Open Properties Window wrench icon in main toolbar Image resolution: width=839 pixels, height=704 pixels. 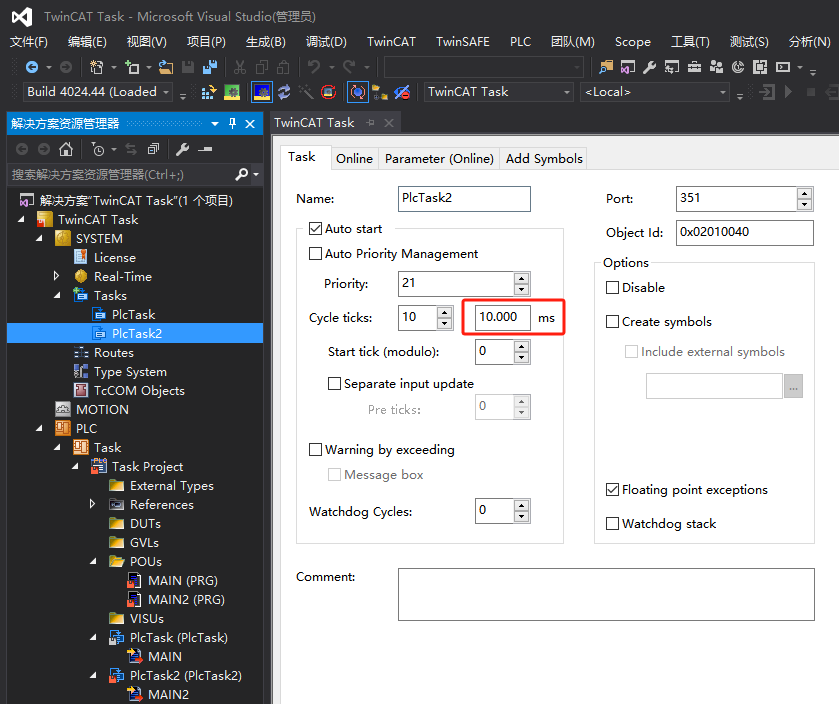pyautogui.click(x=650, y=67)
